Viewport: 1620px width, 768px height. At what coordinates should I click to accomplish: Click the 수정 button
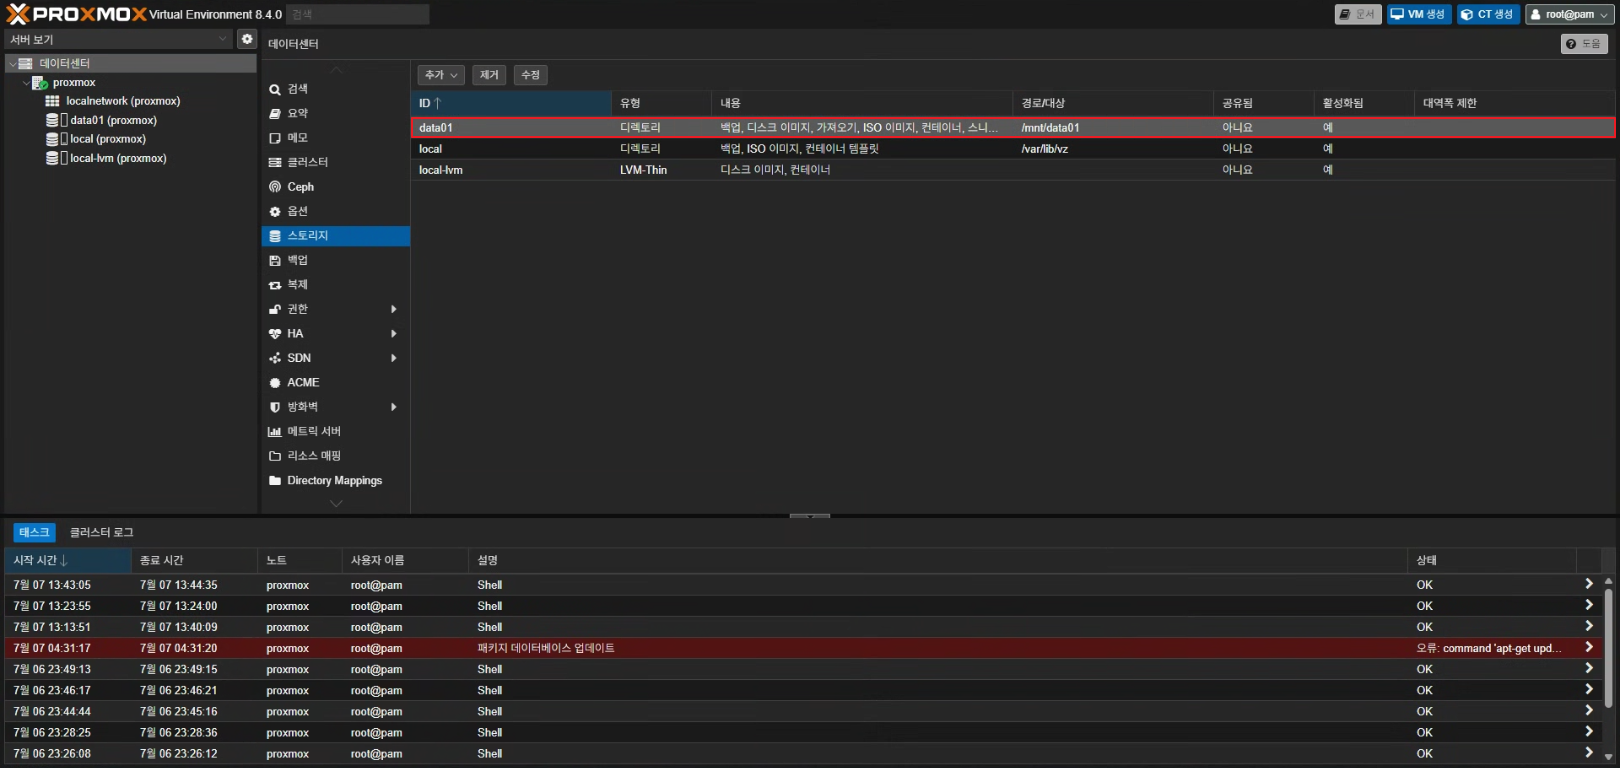pyautogui.click(x=531, y=75)
